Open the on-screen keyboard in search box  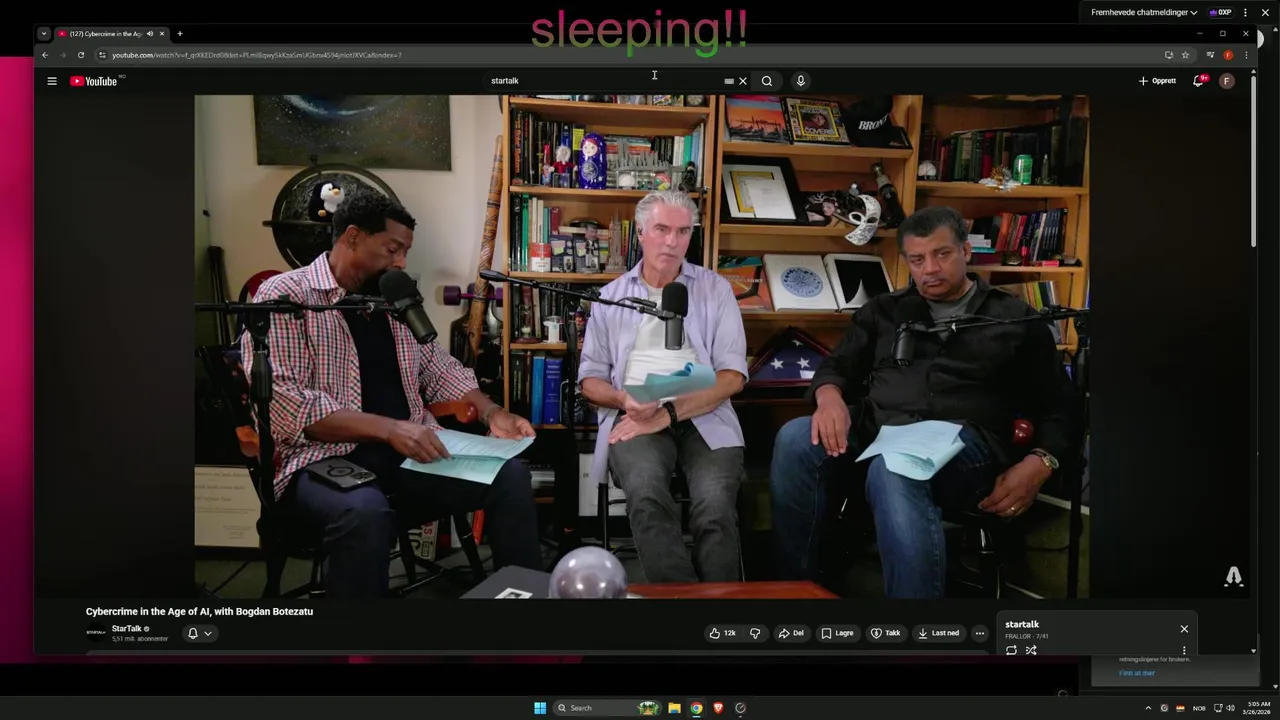point(729,81)
